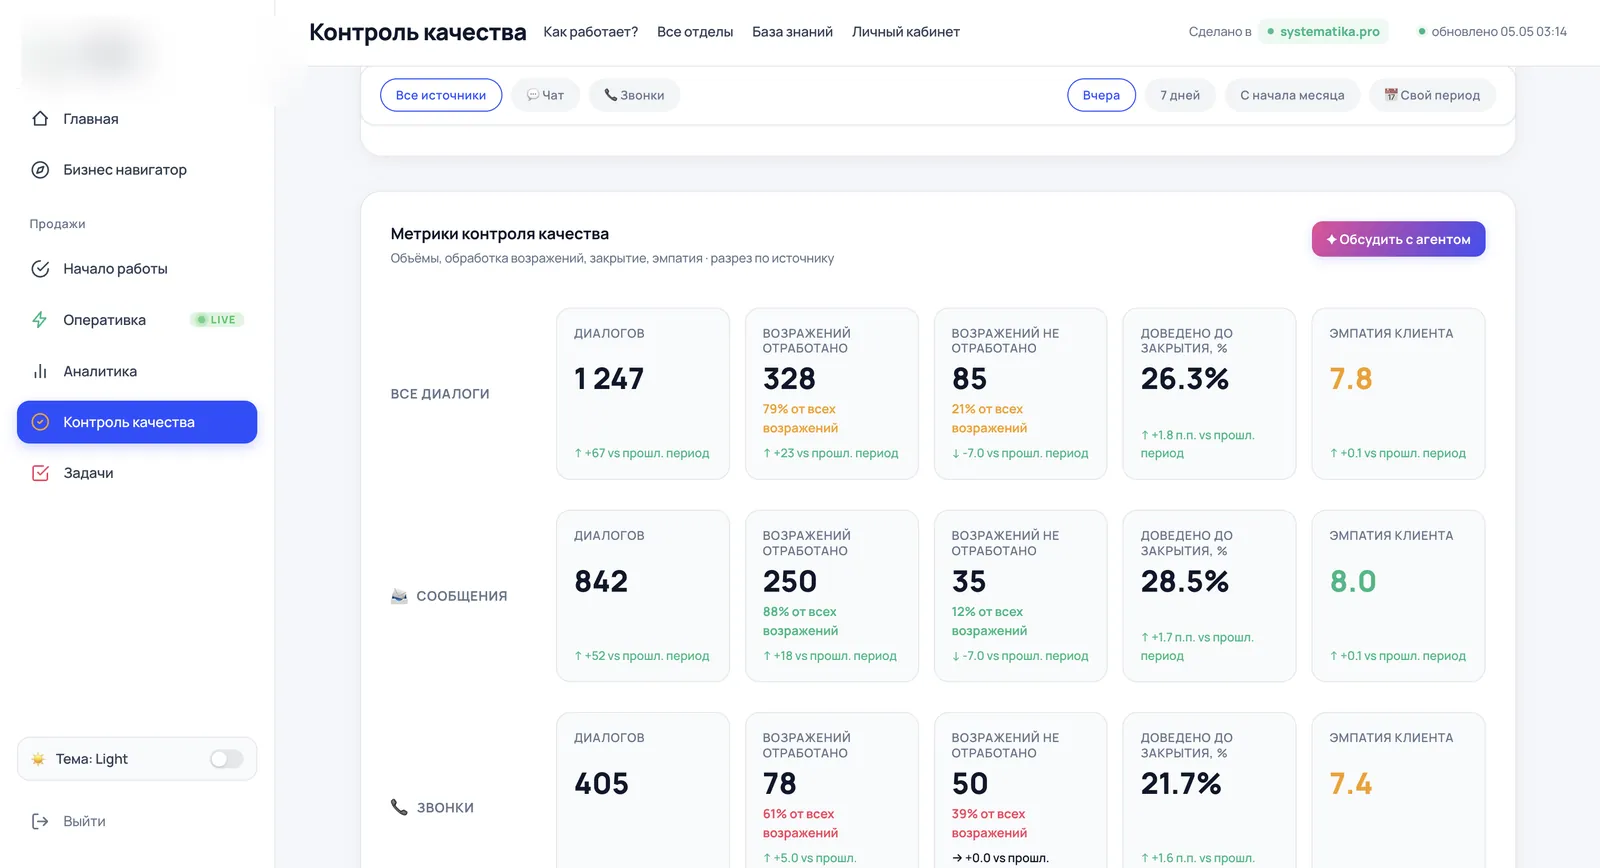Go to База знаний
The image size is (1600, 868).
792,32
